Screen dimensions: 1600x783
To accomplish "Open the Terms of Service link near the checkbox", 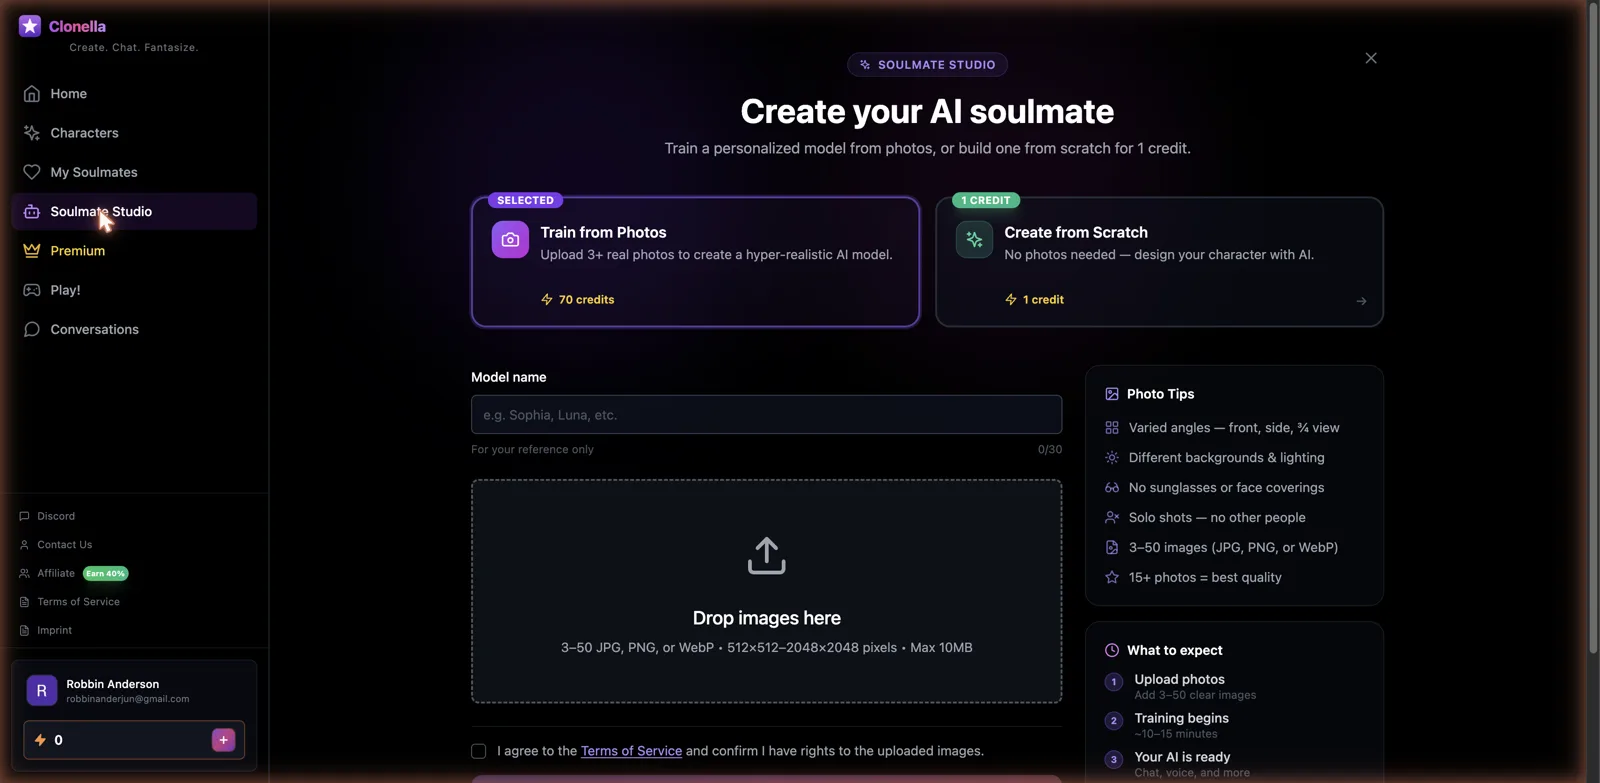I will 631,751.
